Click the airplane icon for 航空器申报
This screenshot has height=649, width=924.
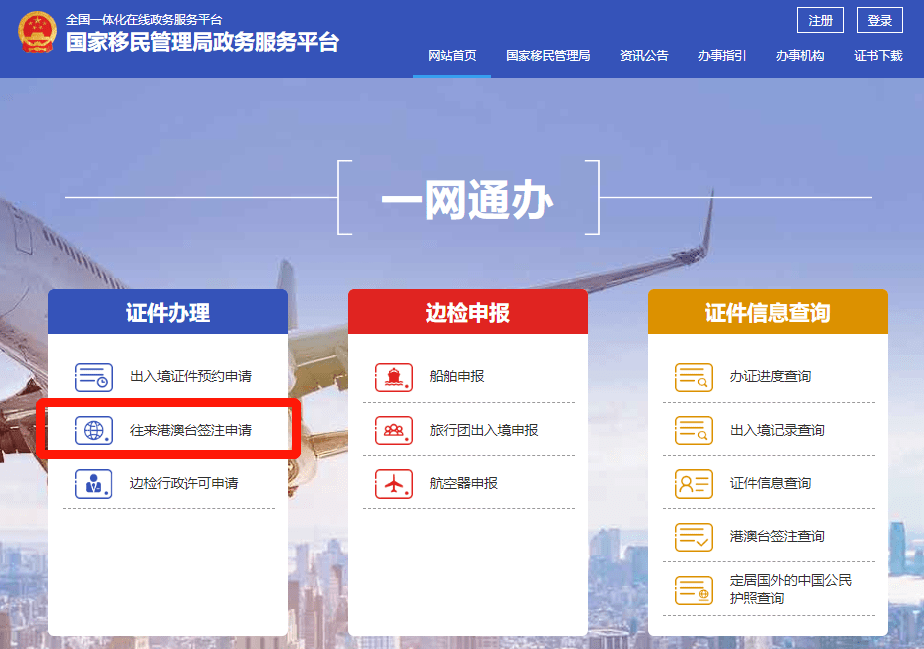click(x=394, y=483)
